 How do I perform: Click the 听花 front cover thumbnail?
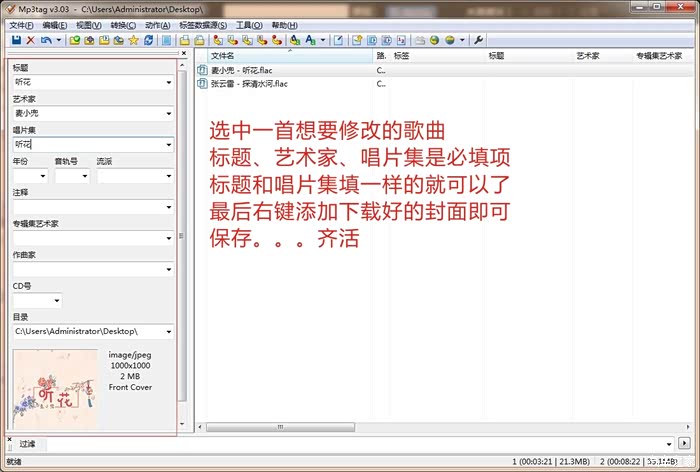pyautogui.click(x=55, y=390)
